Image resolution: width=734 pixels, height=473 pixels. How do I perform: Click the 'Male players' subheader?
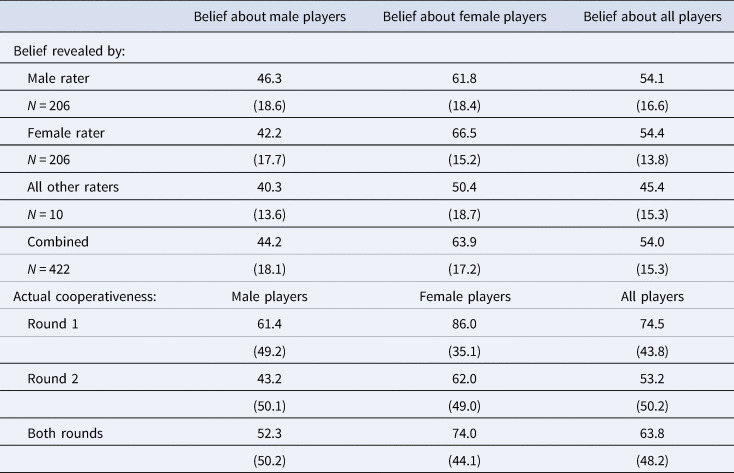point(270,296)
